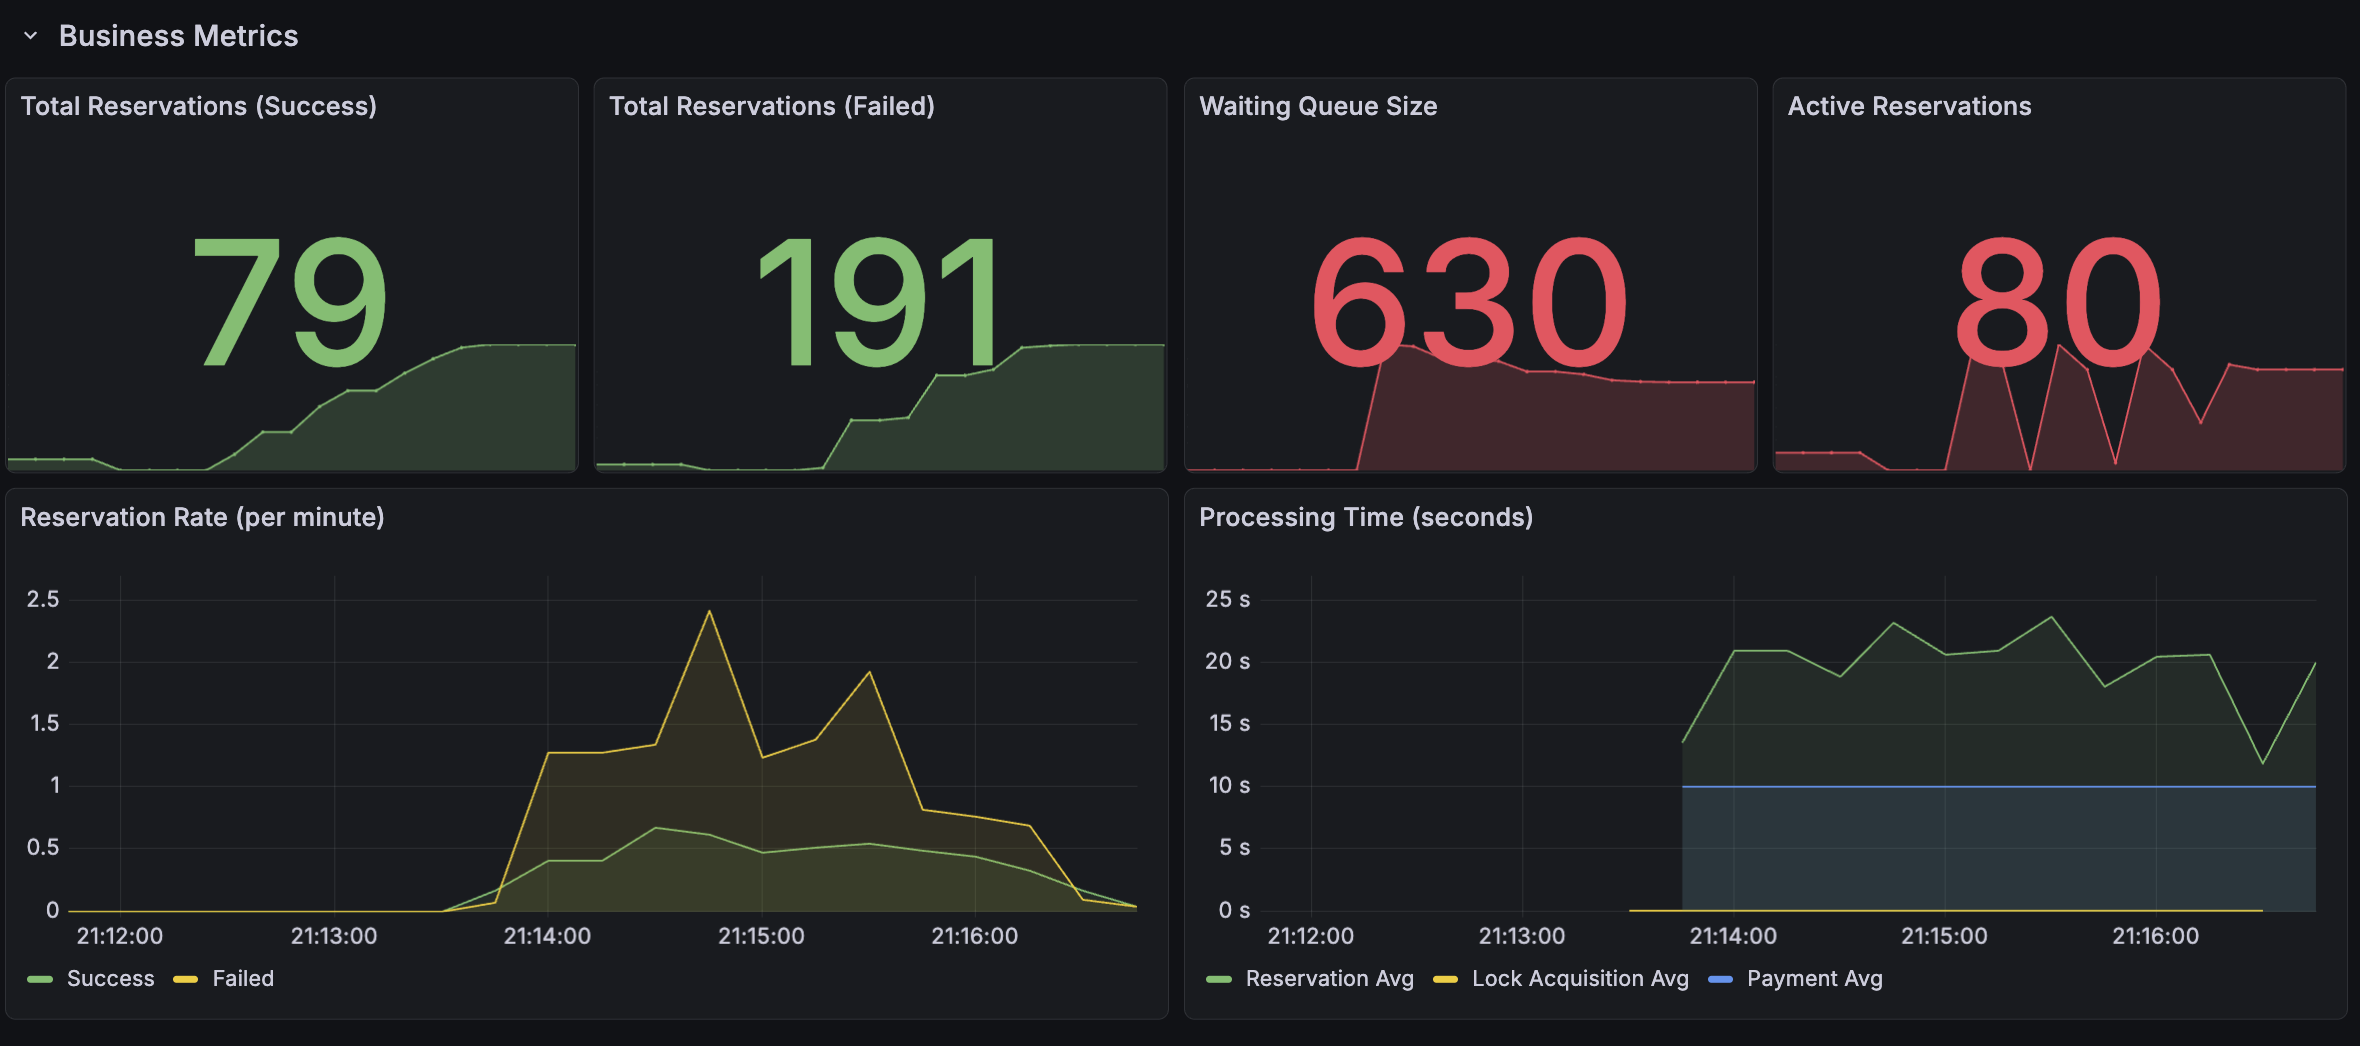
Task: Toggle the Failed series legend label
Action: pos(243,978)
